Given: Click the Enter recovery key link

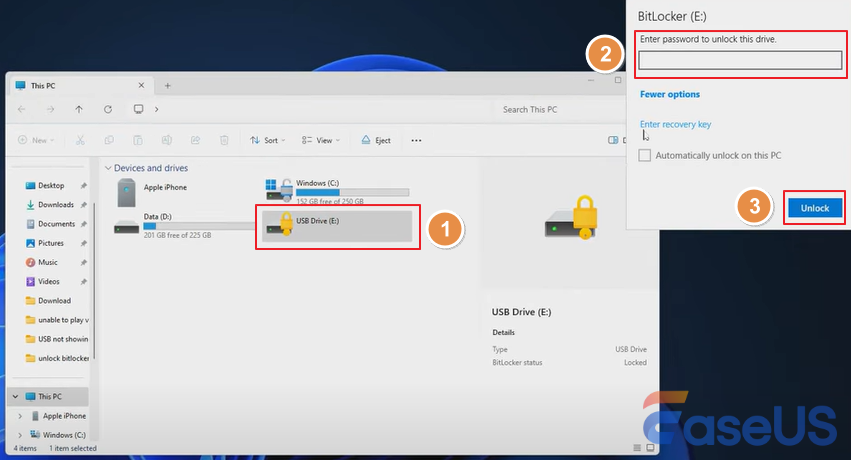Looking at the screenshot, I should click(x=675, y=124).
